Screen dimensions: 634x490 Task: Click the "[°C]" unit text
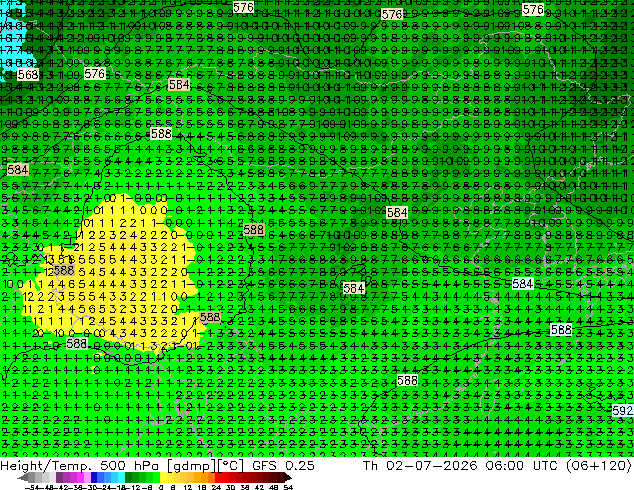230,466
